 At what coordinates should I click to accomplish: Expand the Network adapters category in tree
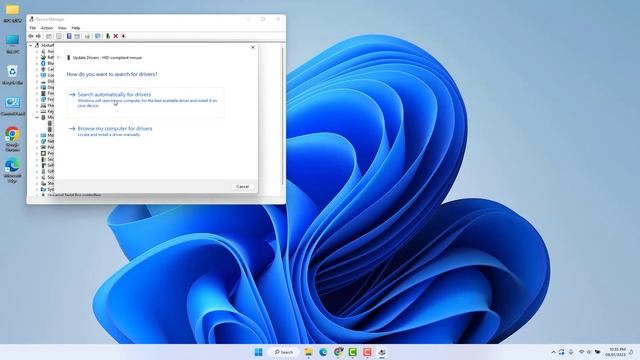37,141
